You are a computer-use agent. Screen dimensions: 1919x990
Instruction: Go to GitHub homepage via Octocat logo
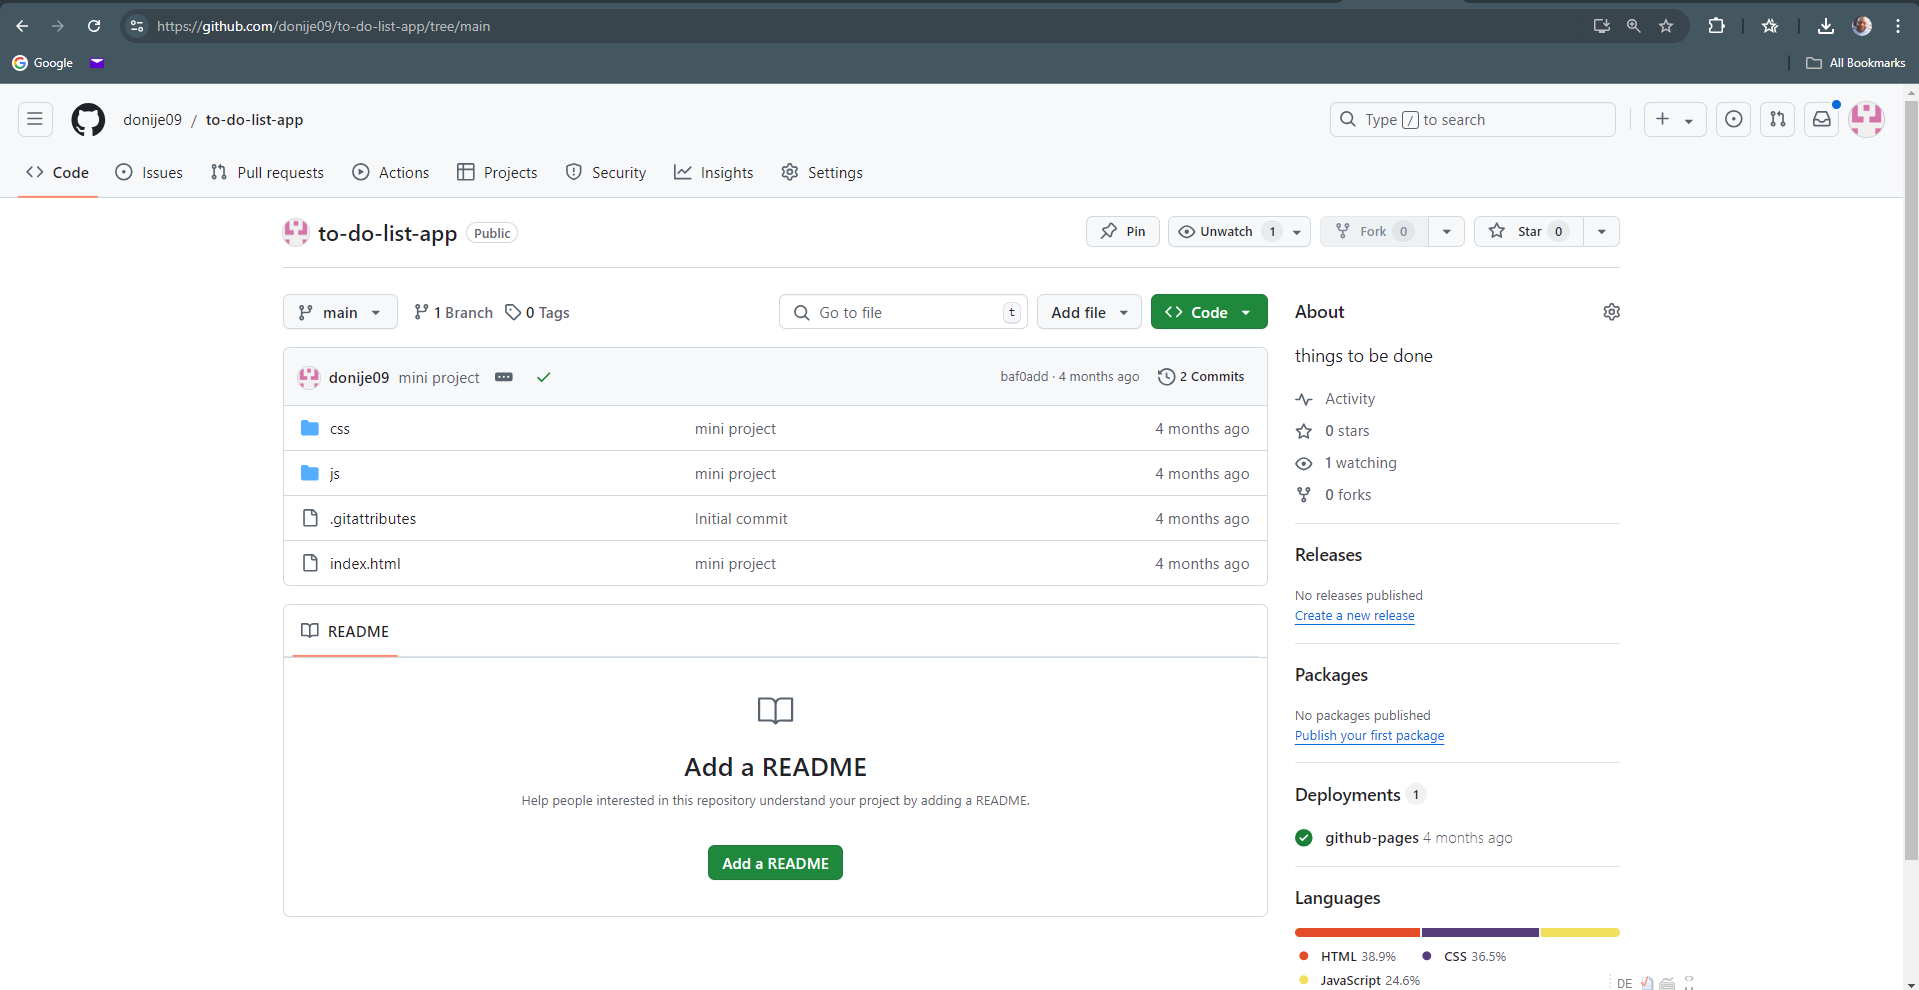coord(88,120)
